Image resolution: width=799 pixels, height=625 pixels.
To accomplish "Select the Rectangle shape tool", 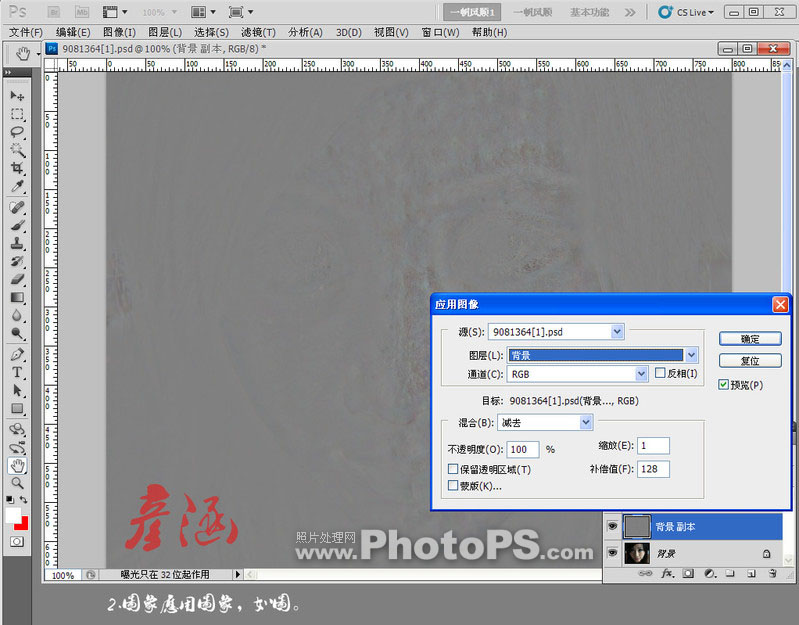I will coord(17,409).
